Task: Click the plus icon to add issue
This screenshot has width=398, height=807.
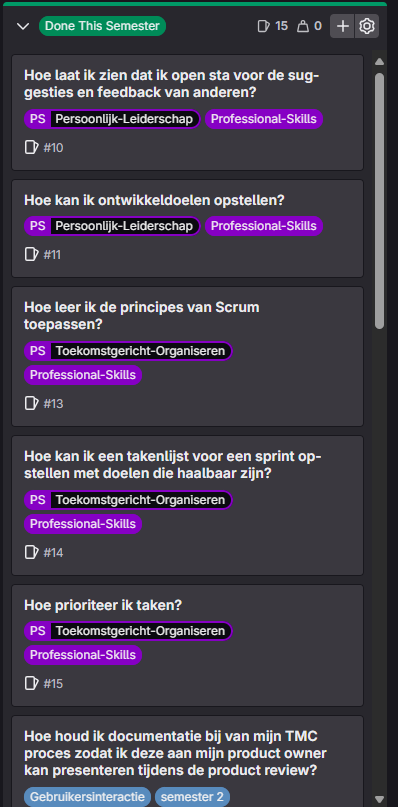Action: 342,26
